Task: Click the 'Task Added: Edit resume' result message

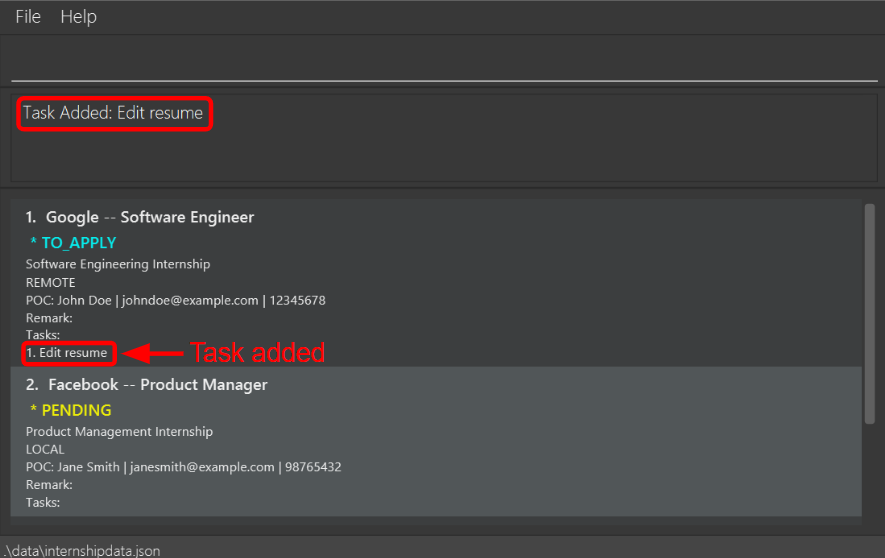Action: (113, 113)
